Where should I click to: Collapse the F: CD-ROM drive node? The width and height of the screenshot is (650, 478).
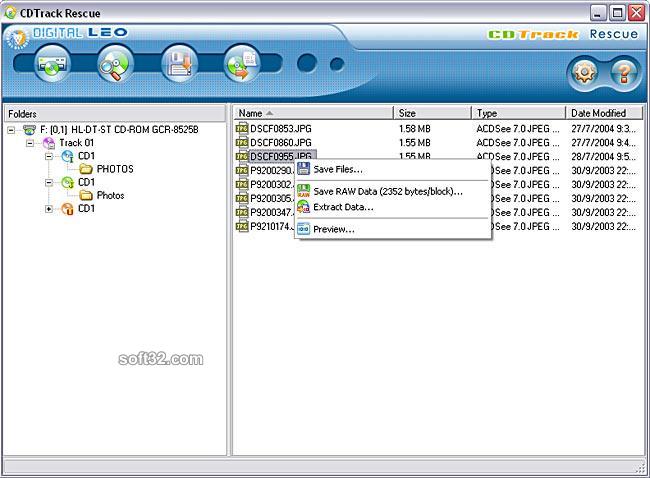coord(12,130)
